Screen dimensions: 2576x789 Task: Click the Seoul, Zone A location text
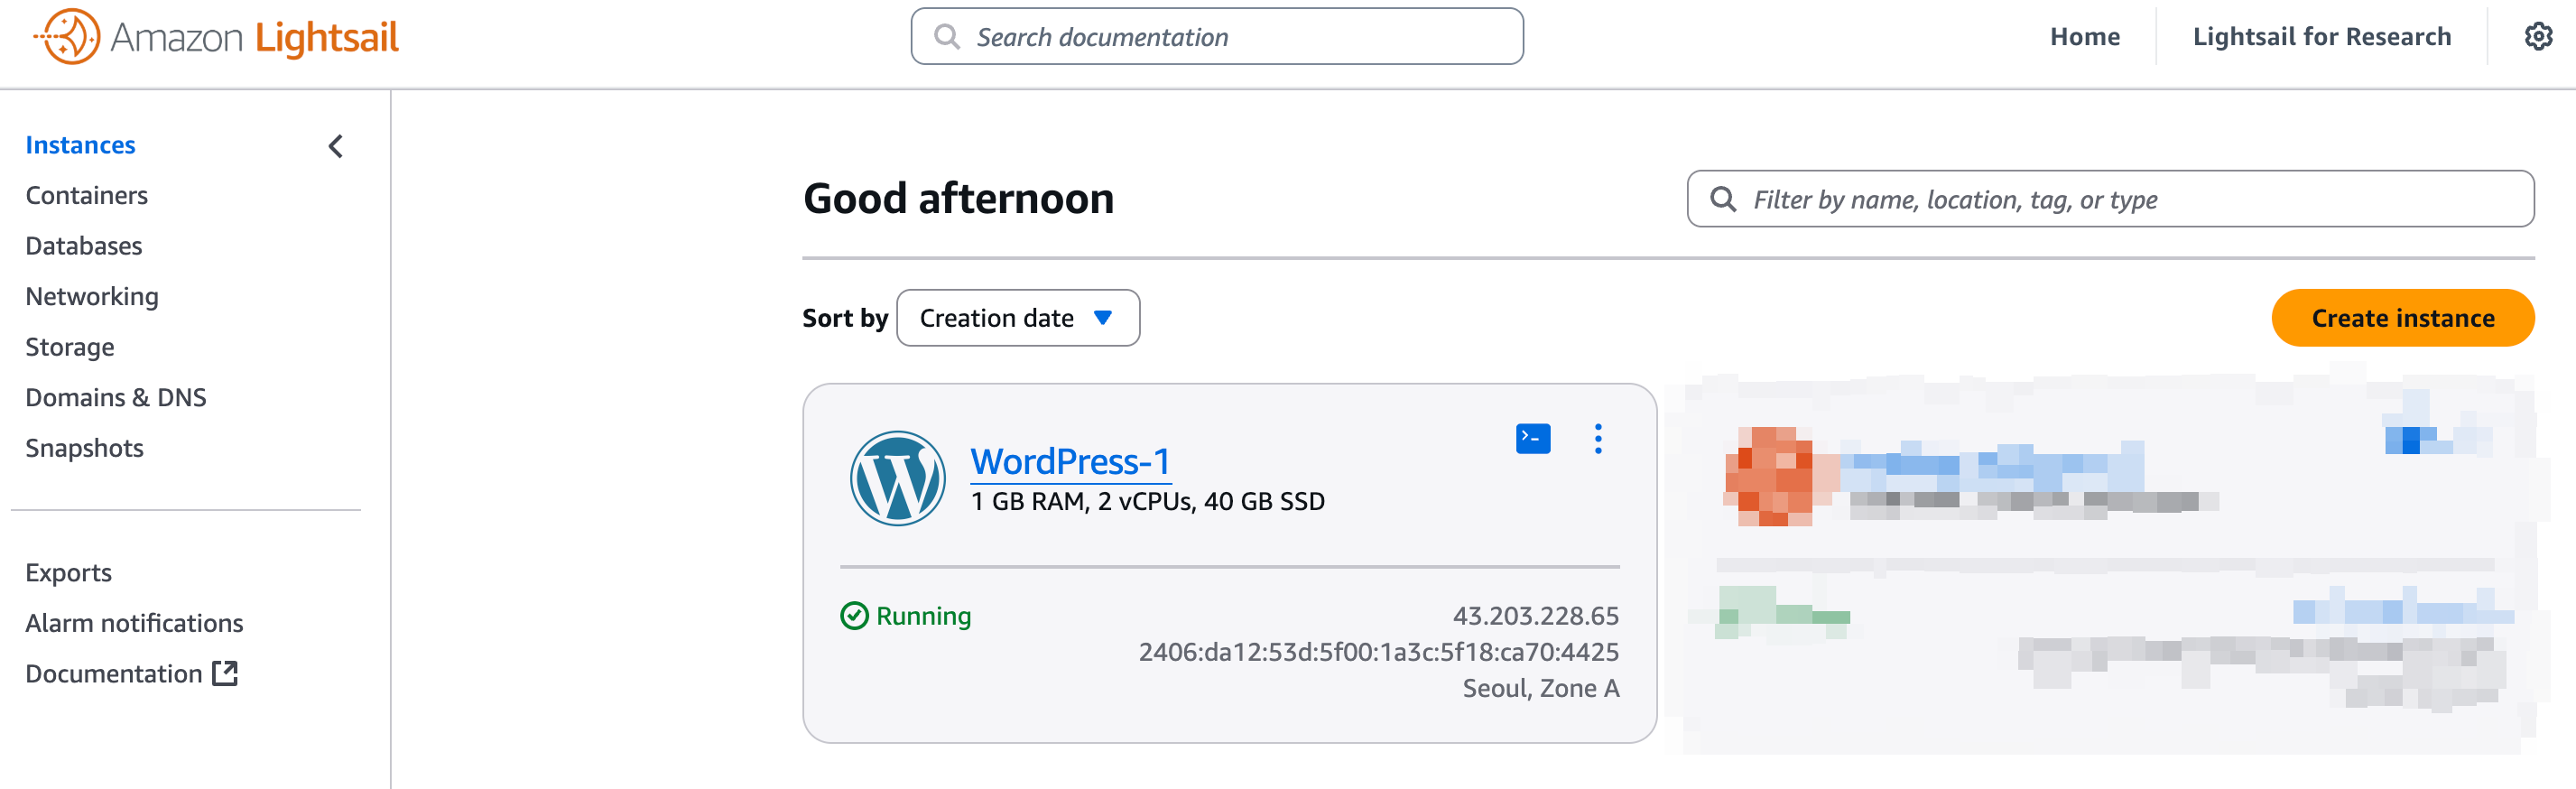tap(1540, 688)
